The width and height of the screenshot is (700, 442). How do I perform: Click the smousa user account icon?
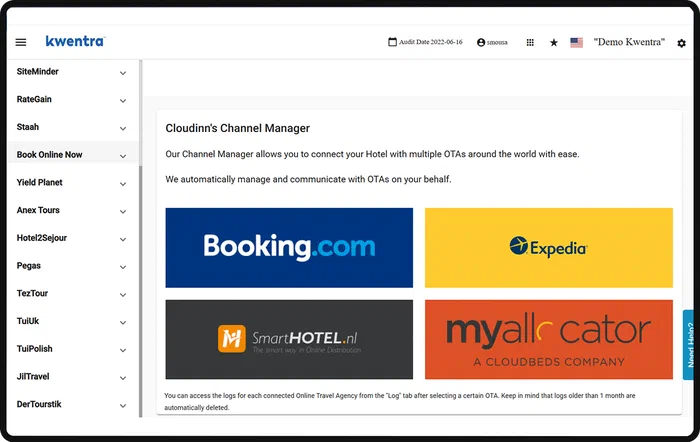pyautogui.click(x=481, y=42)
